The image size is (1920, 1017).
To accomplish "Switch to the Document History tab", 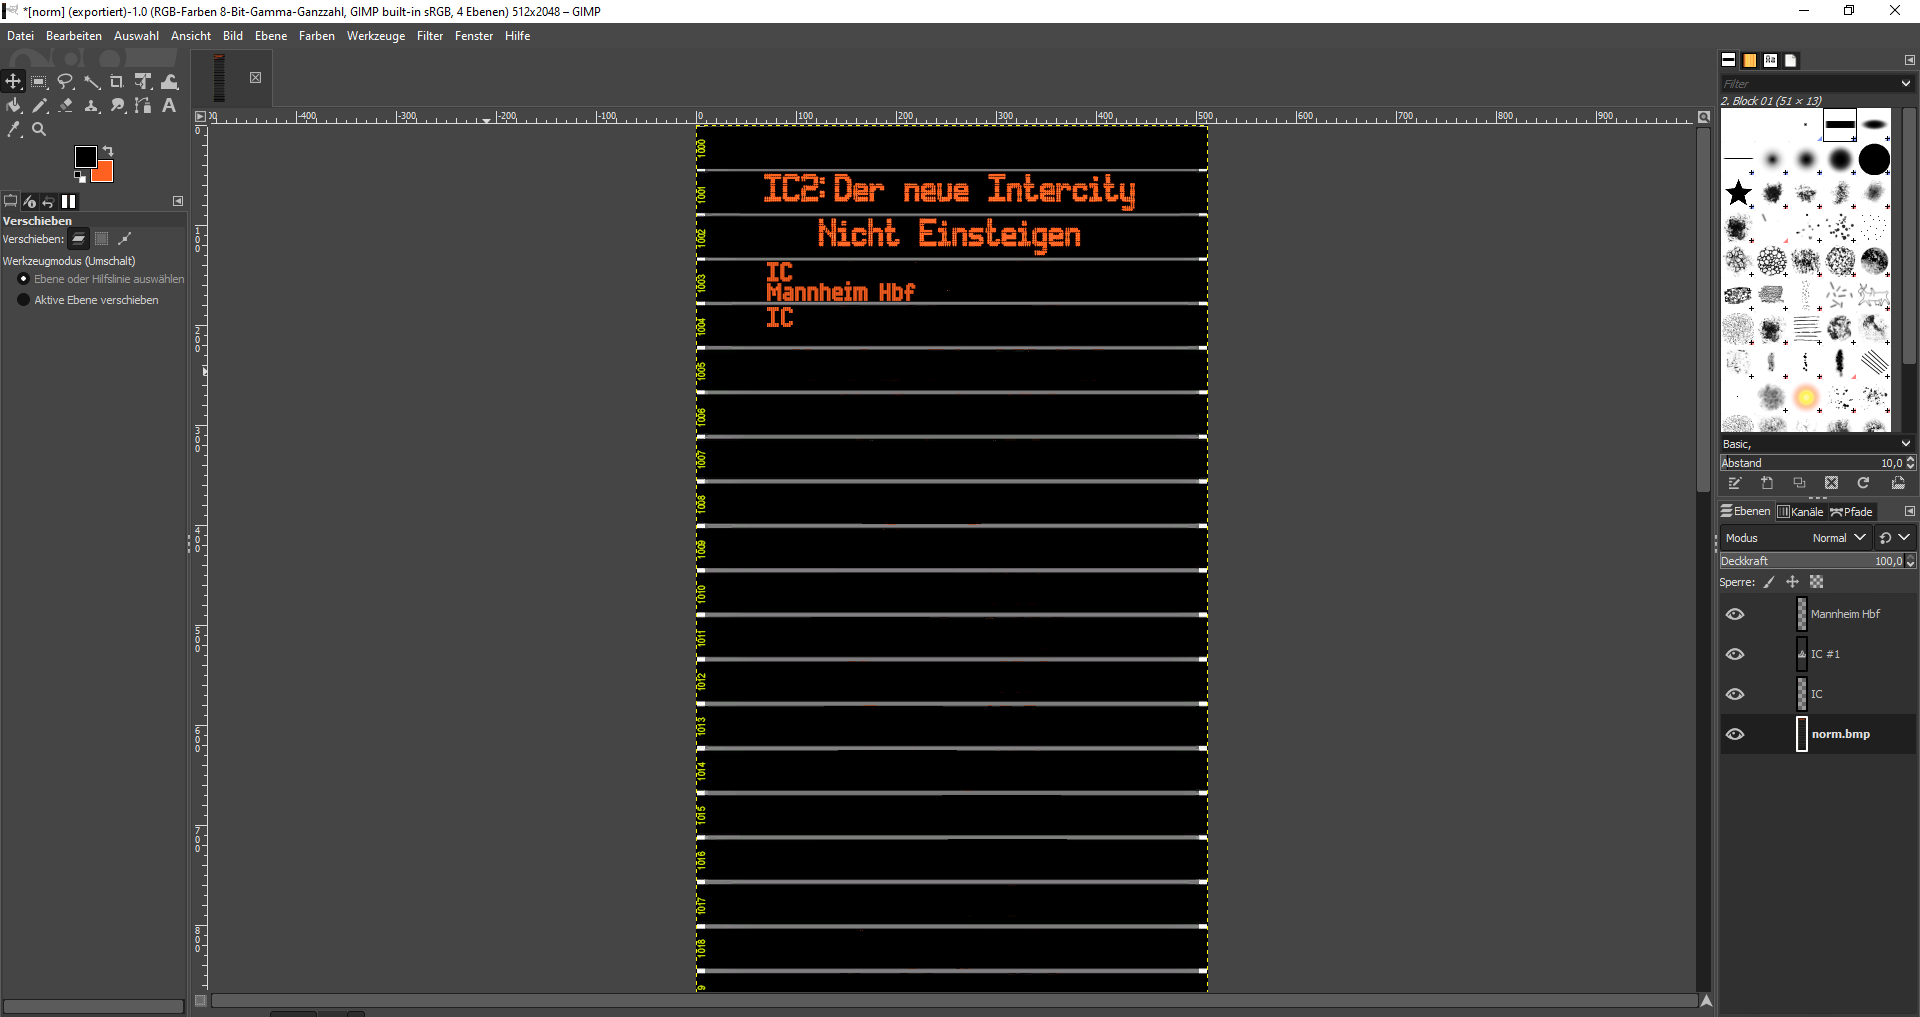I will (1791, 60).
